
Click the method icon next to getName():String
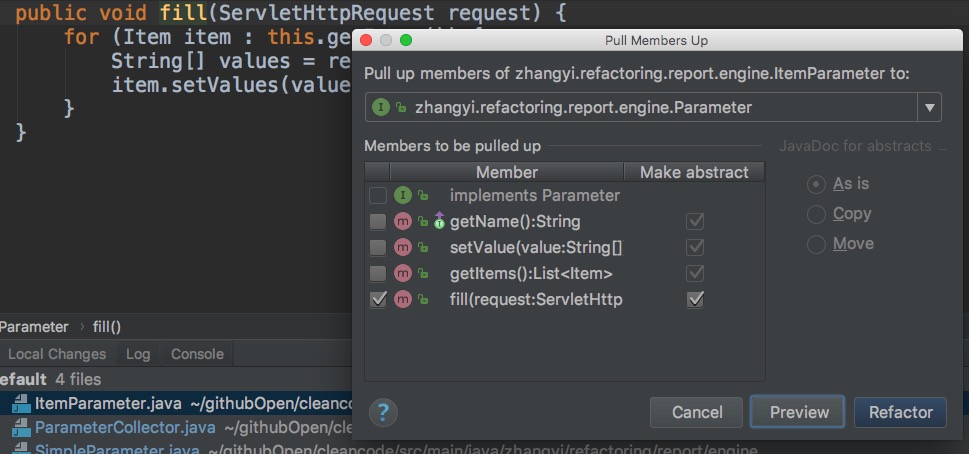click(x=403, y=221)
